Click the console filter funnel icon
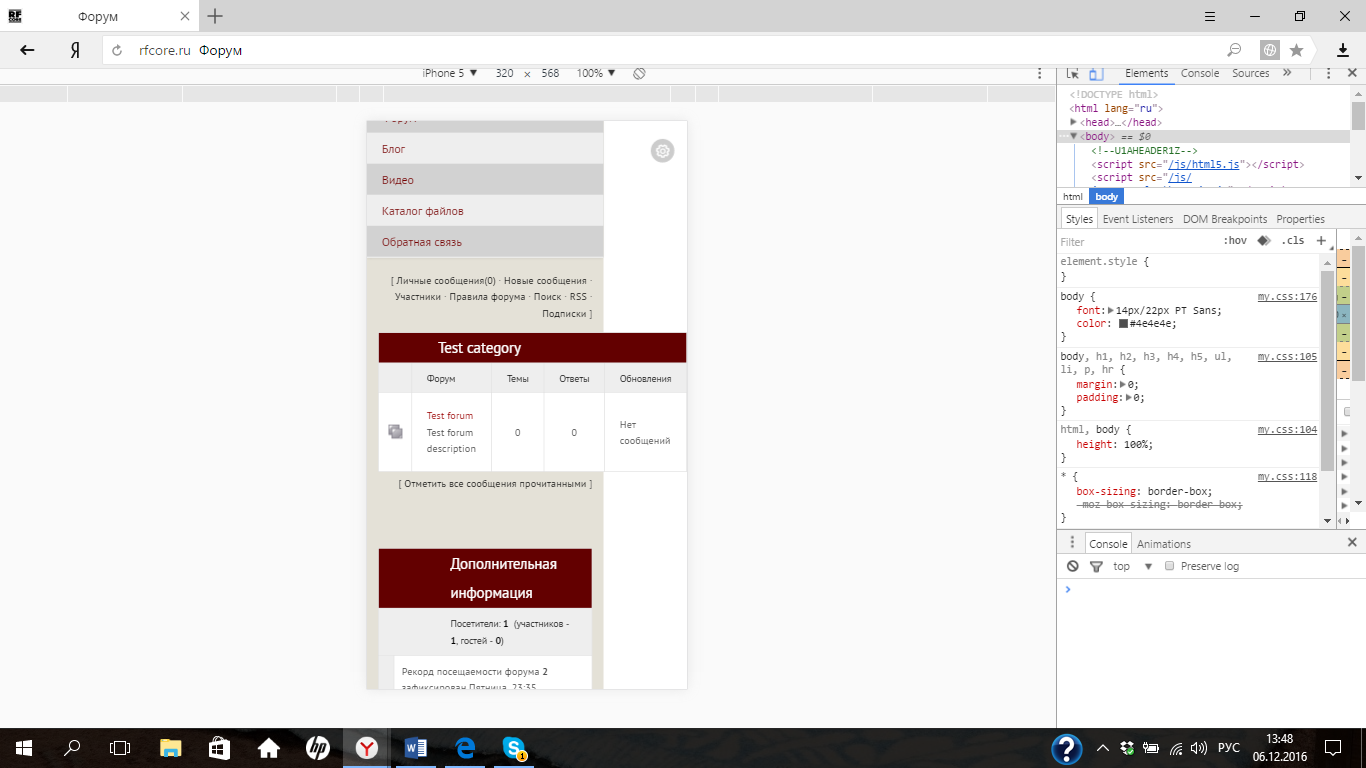The width and height of the screenshot is (1366, 768). (x=1096, y=566)
